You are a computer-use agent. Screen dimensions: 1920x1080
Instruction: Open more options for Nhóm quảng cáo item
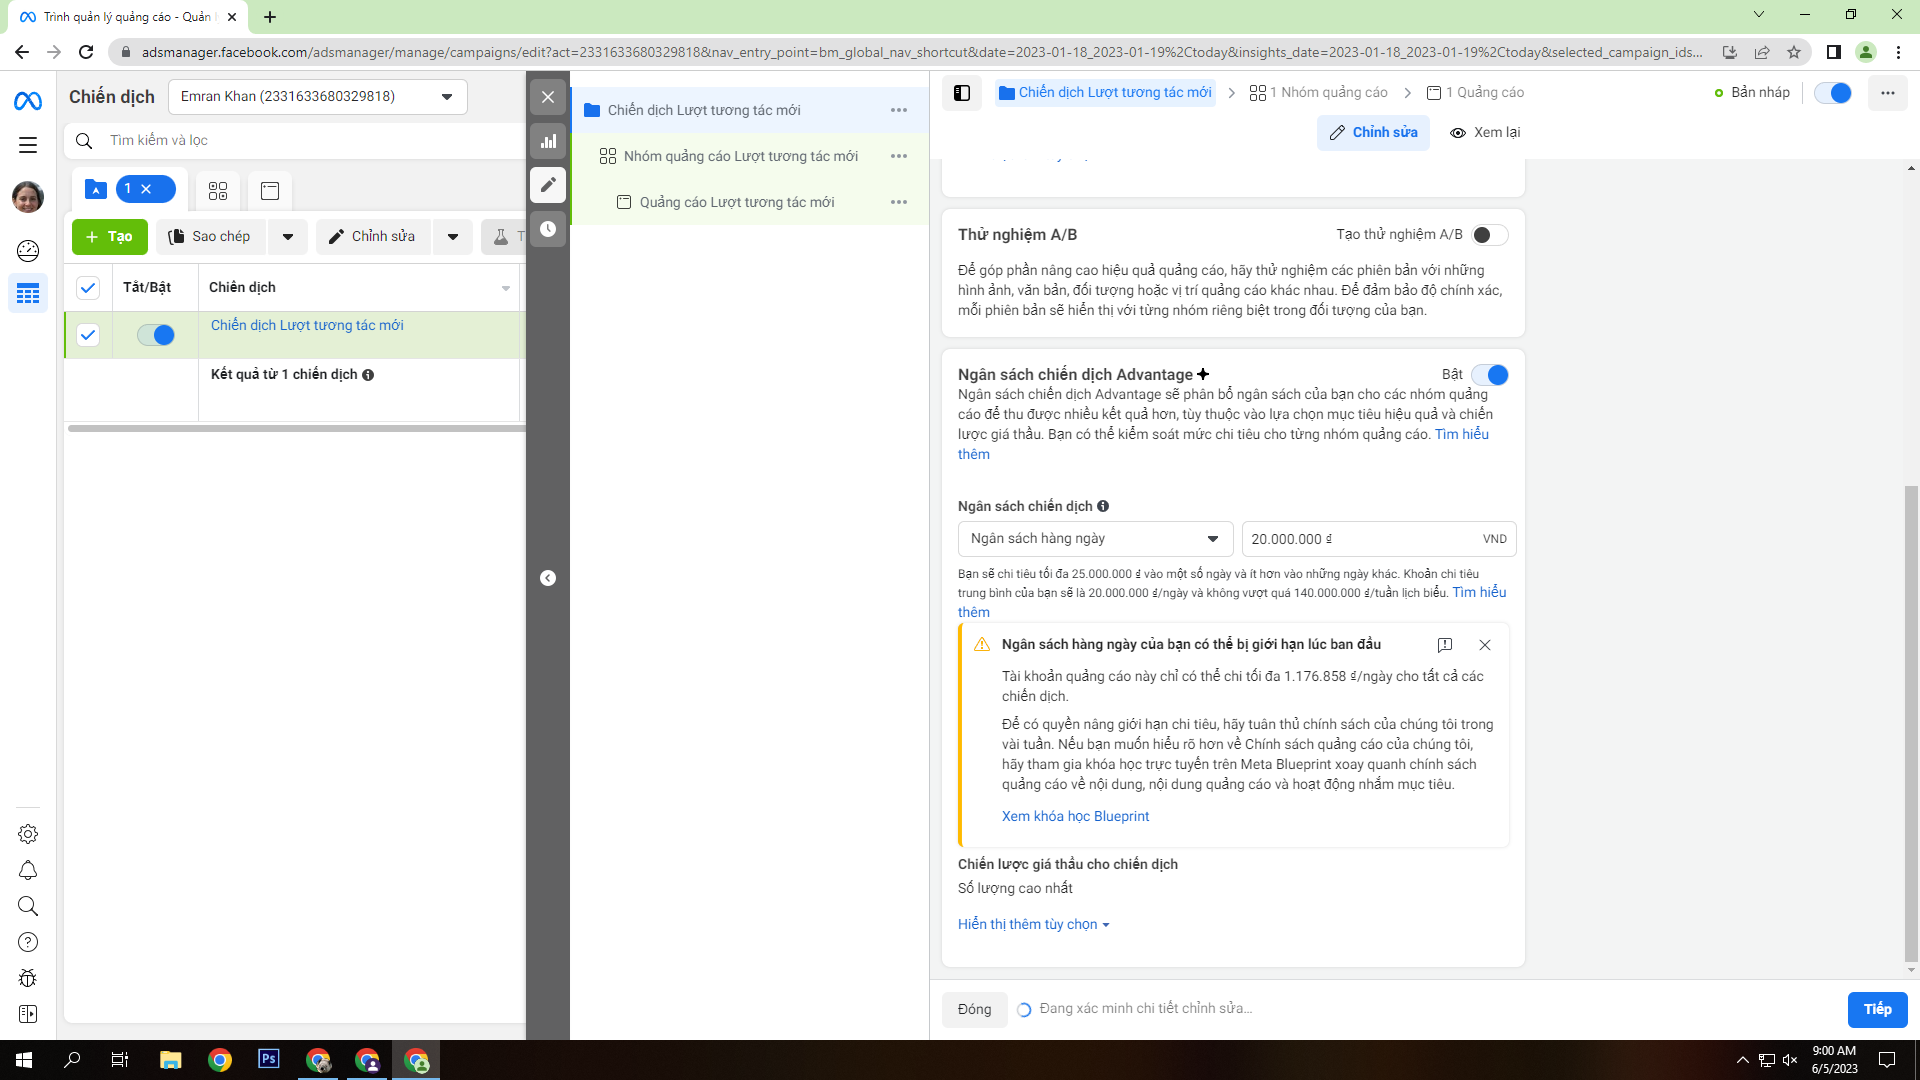pos(899,156)
